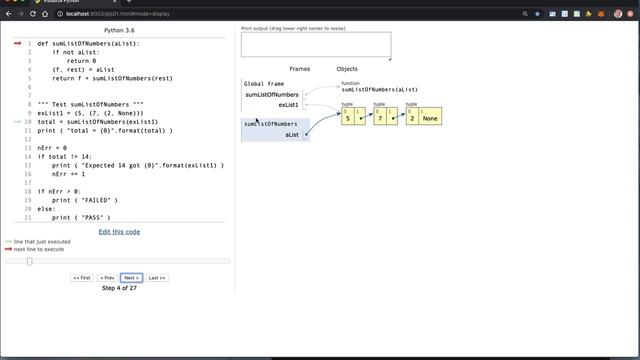Image resolution: width=640 pixels, height=360 pixels.
Task: Click the Objects column header
Action: (347, 69)
